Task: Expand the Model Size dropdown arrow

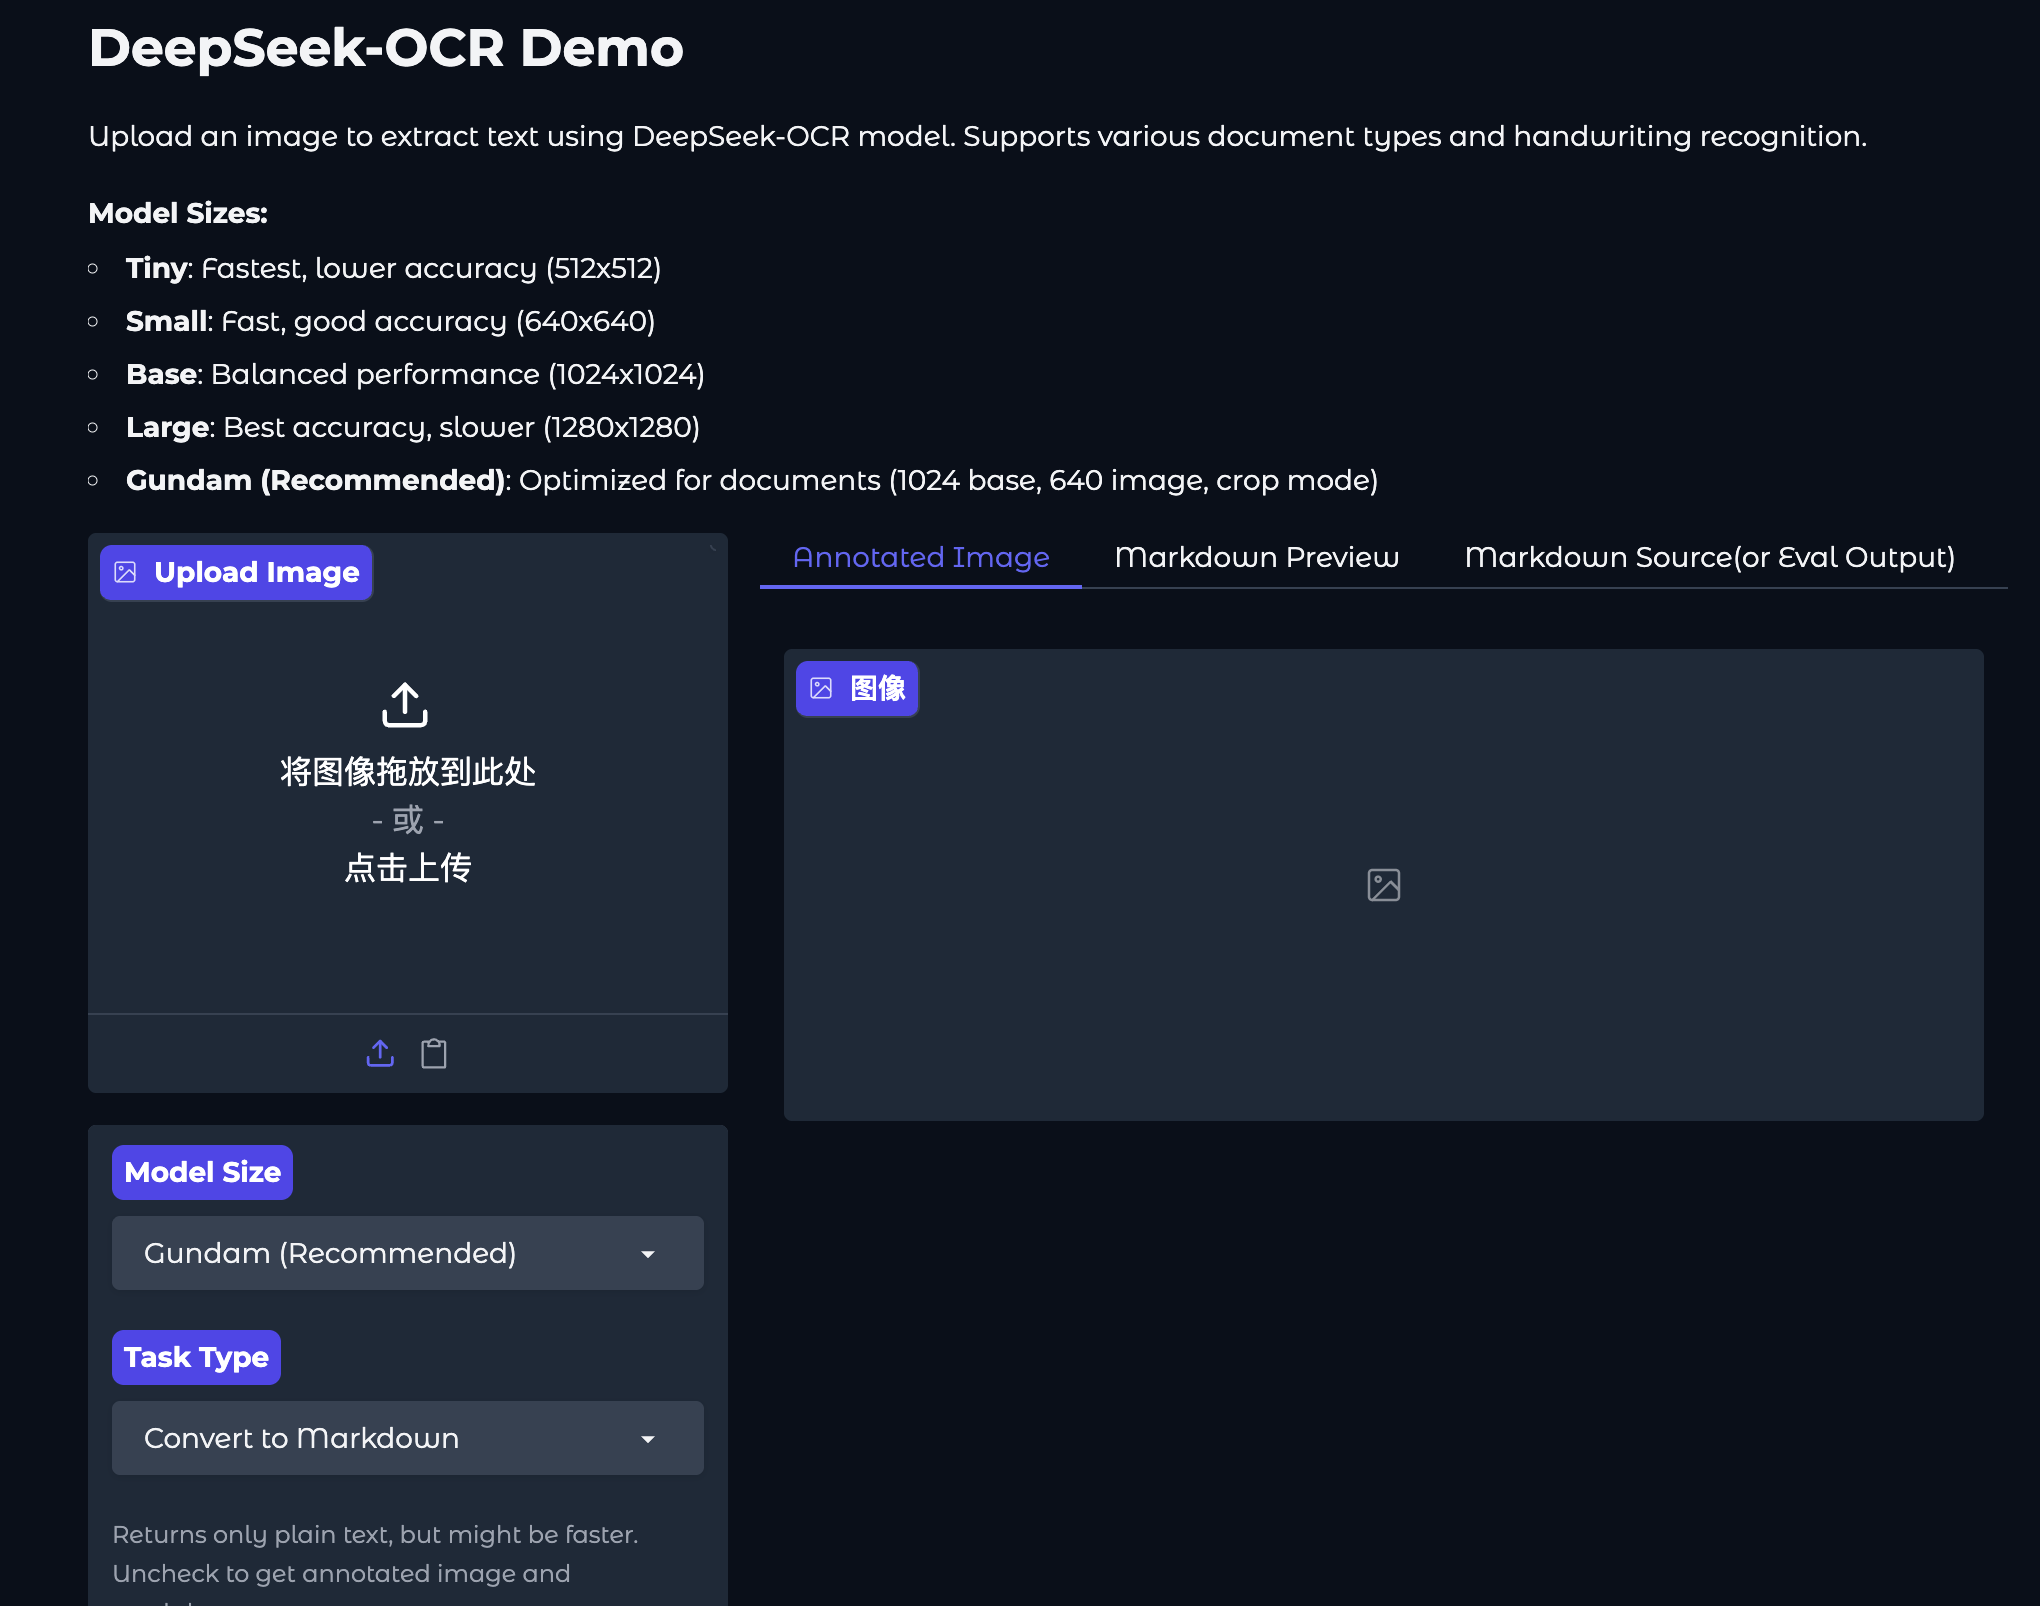Action: pyautogui.click(x=648, y=1254)
